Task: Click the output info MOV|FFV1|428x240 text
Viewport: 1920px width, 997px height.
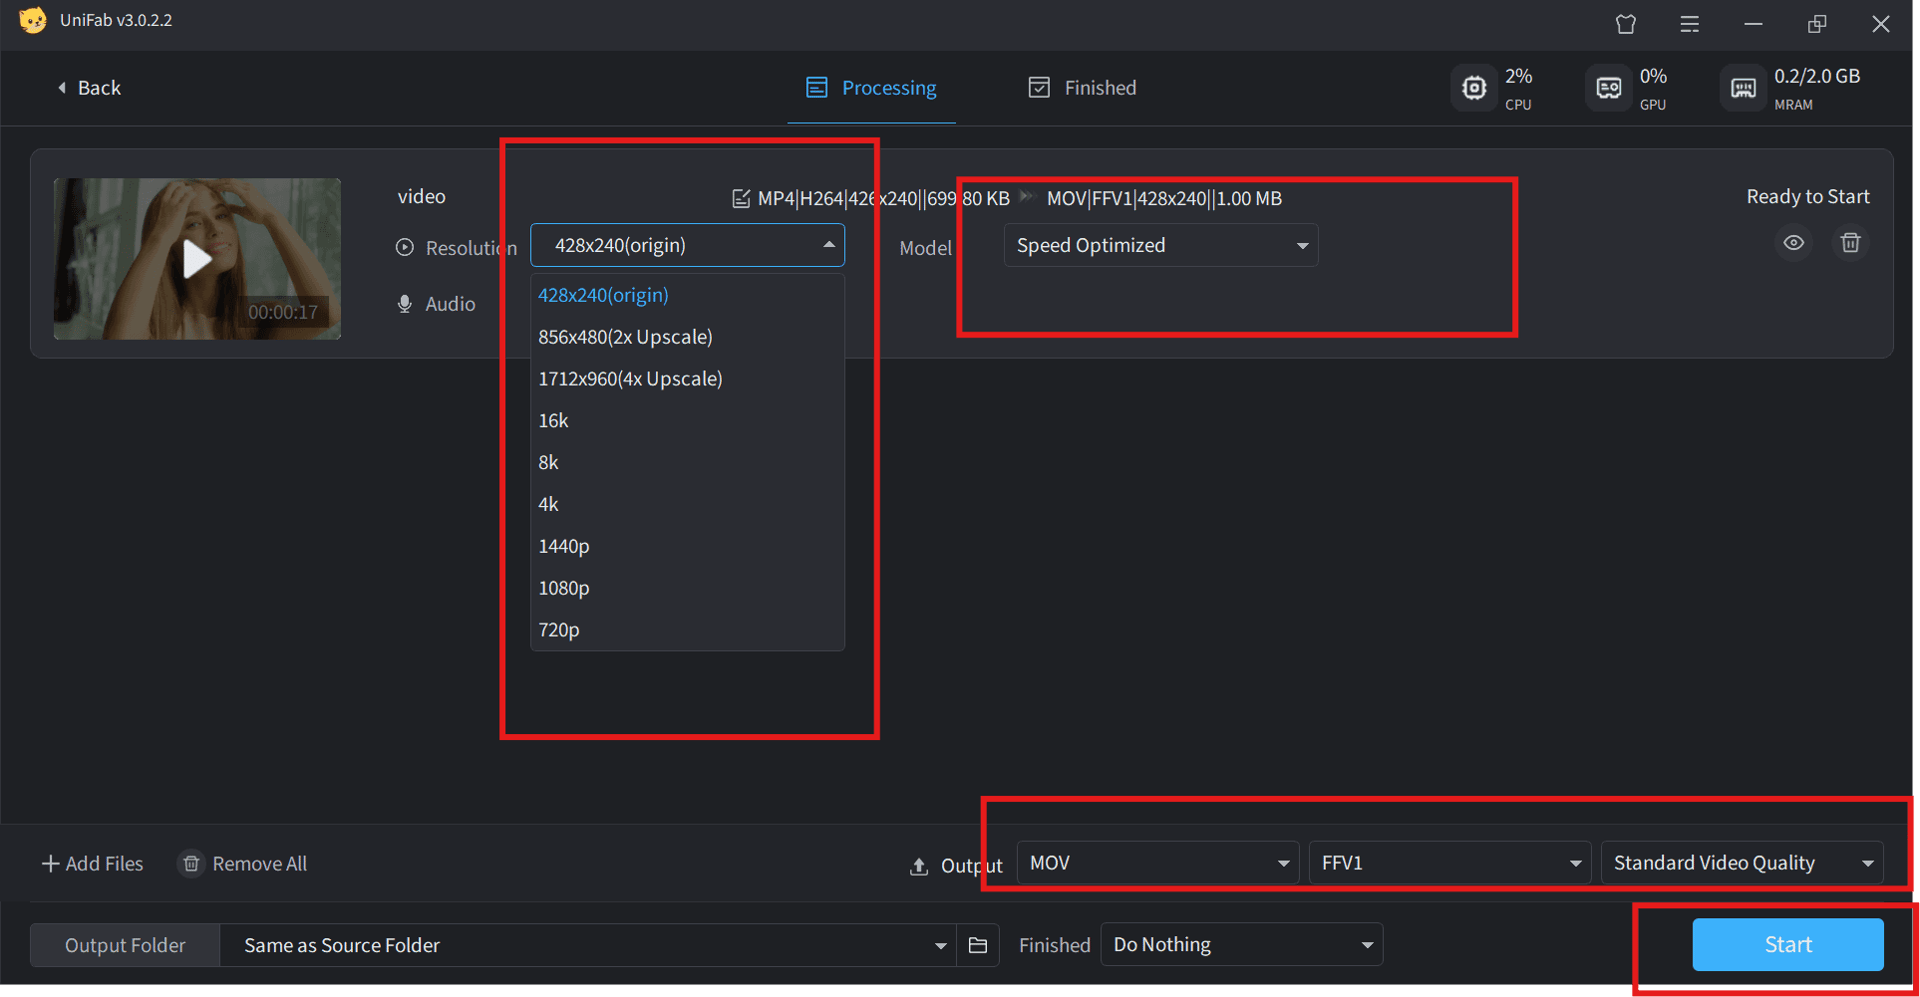Action: tap(1164, 198)
